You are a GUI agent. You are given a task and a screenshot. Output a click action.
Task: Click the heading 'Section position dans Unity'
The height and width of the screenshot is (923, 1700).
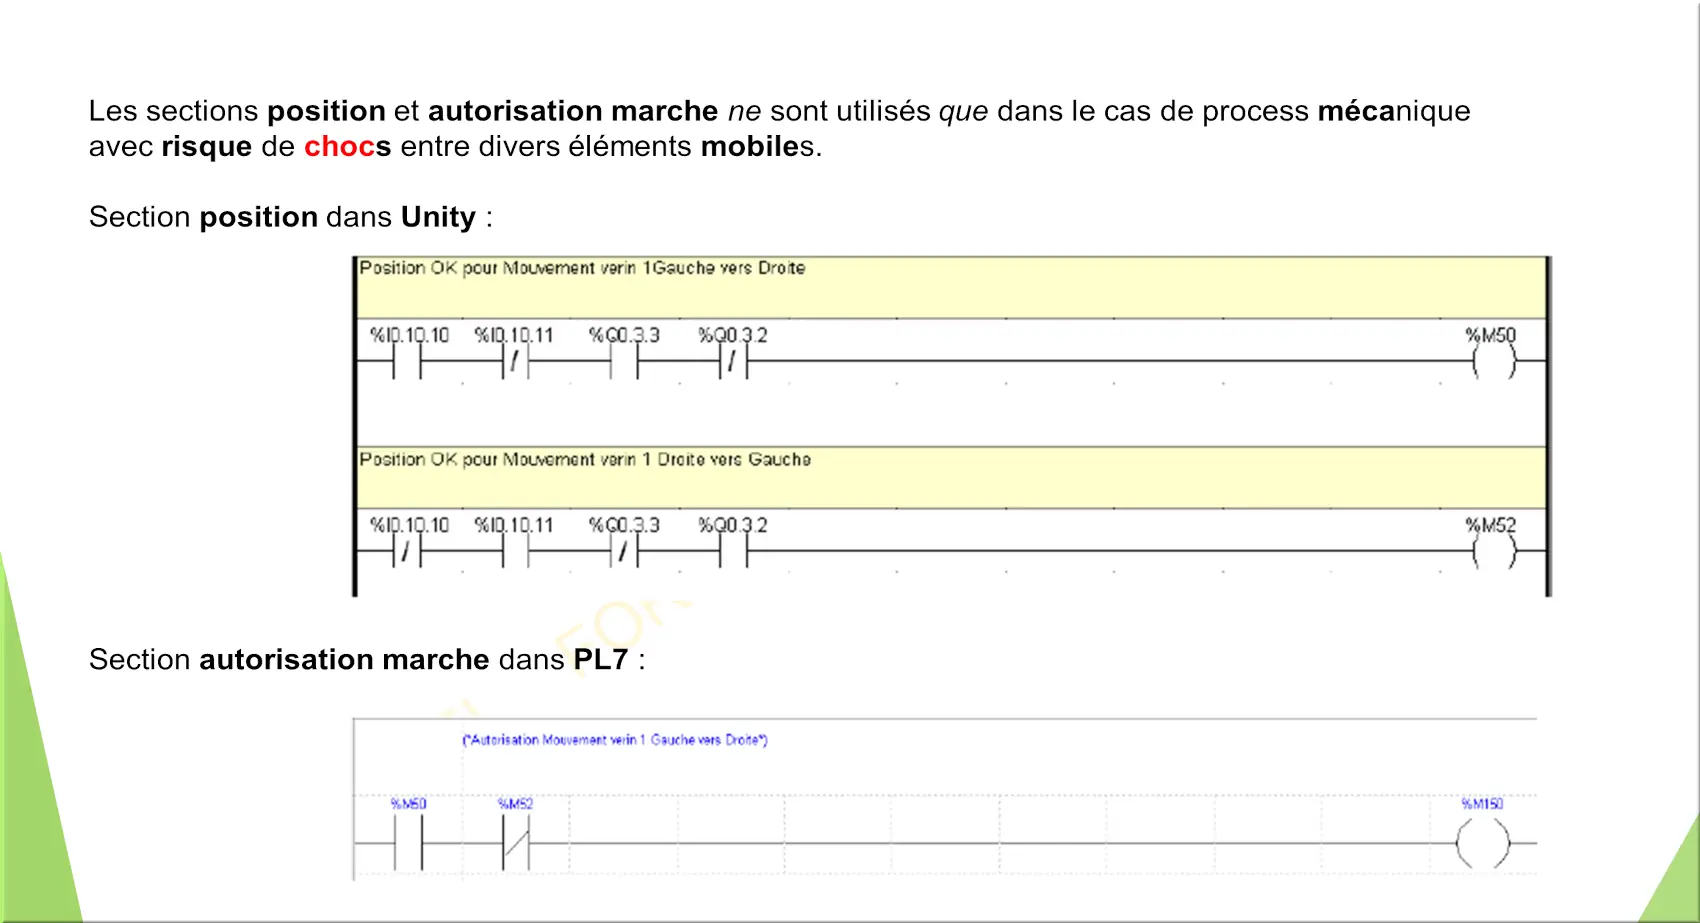290,217
